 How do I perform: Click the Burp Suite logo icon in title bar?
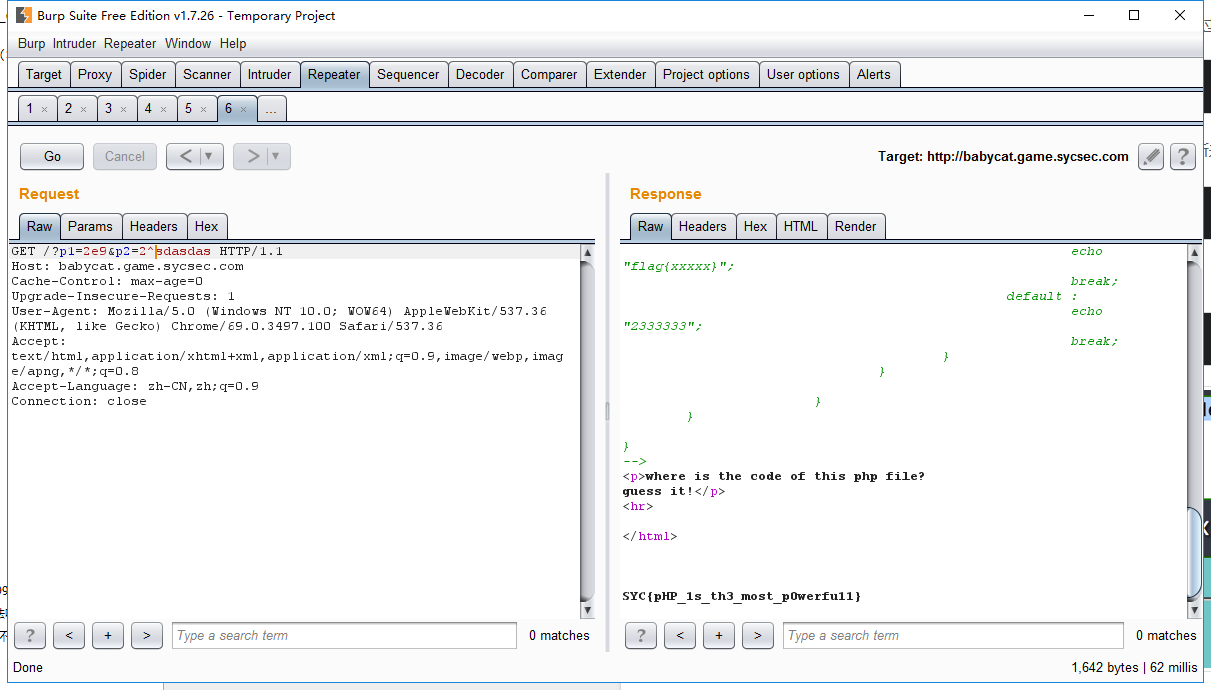pos(22,16)
